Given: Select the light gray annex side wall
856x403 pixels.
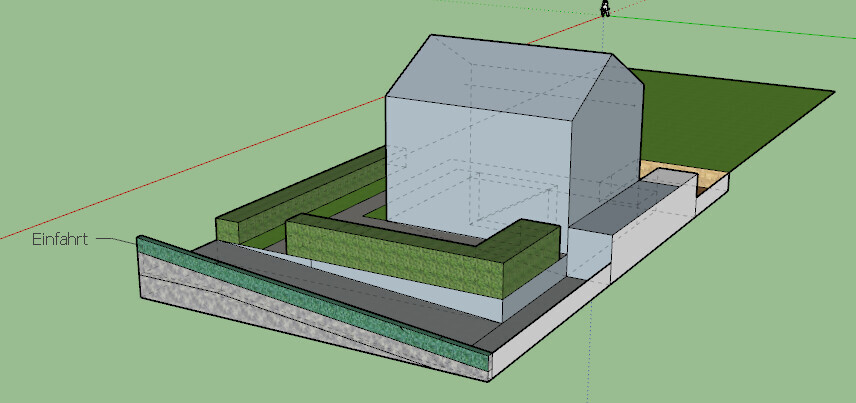Looking at the screenshot, I should [x=650, y=228].
